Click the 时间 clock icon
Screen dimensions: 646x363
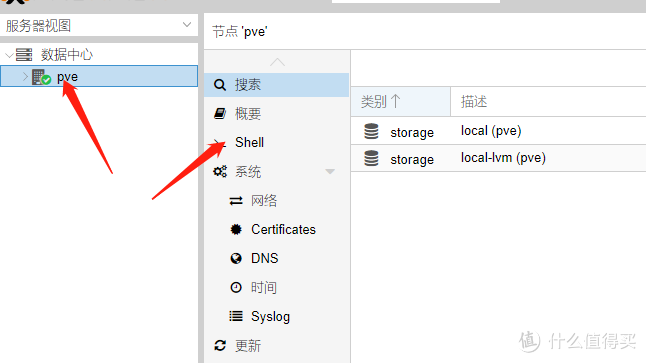236,287
